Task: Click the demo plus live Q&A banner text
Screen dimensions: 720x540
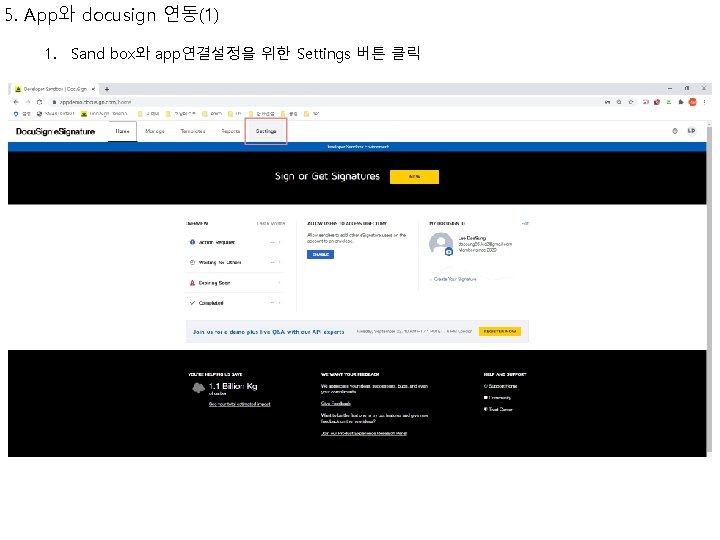Action: pyautogui.click(x=268, y=332)
